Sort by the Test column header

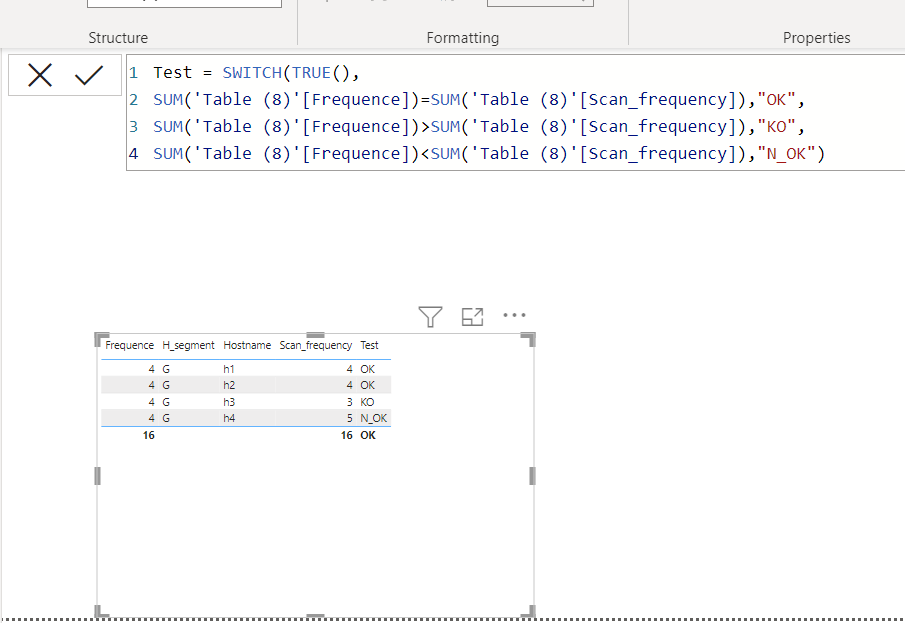pos(369,345)
